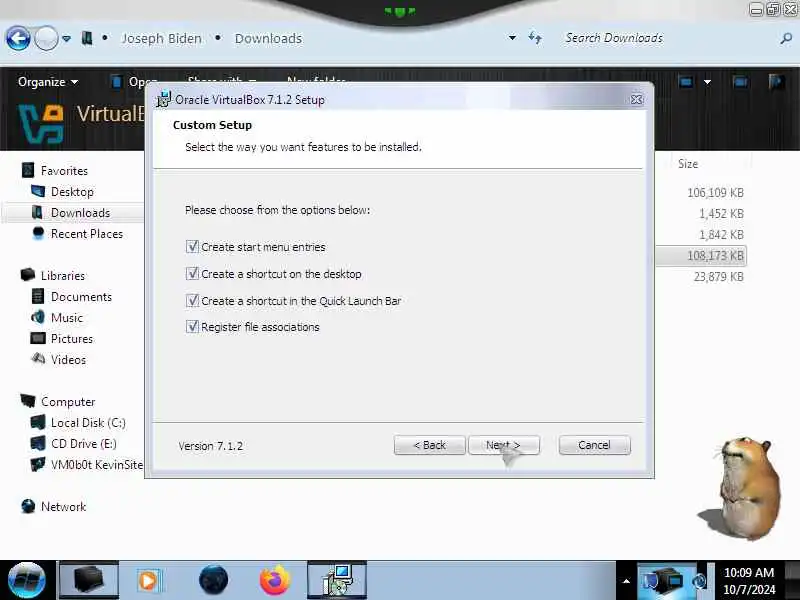Click the Explorer back arrow button

pos(18,38)
